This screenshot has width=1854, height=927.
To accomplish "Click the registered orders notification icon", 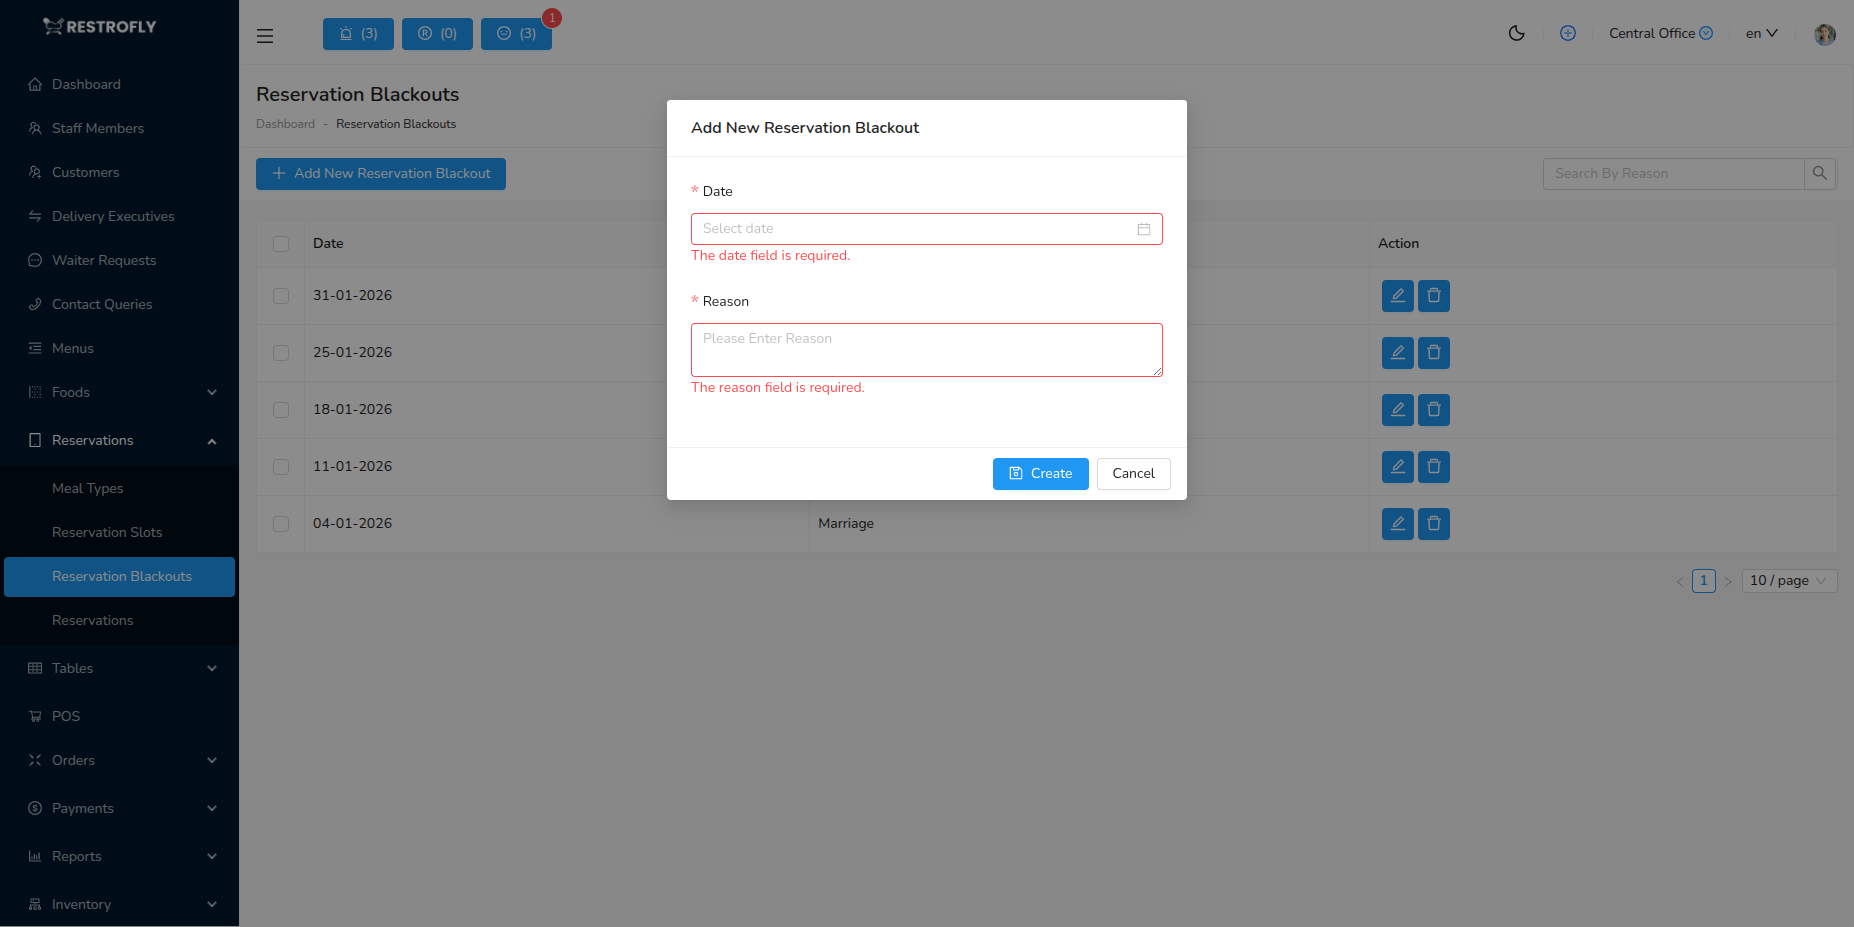I will tap(436, 33).
